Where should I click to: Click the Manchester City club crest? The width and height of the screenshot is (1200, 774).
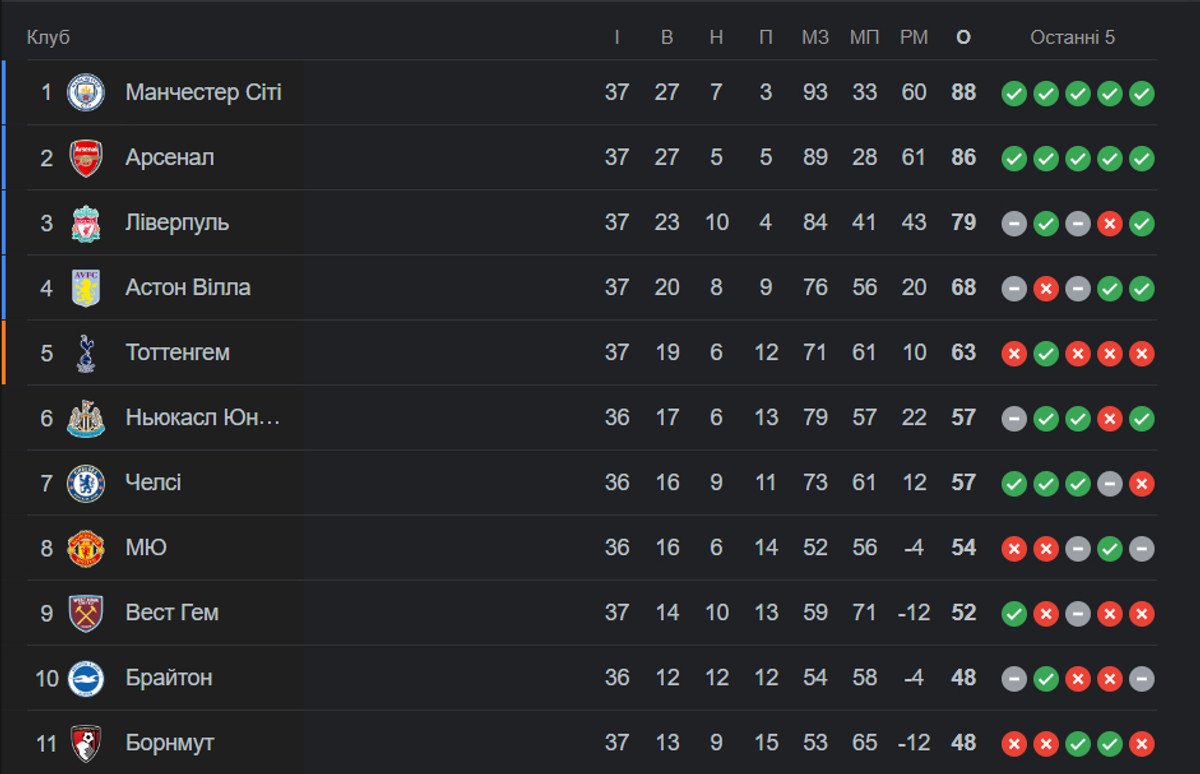85,93
